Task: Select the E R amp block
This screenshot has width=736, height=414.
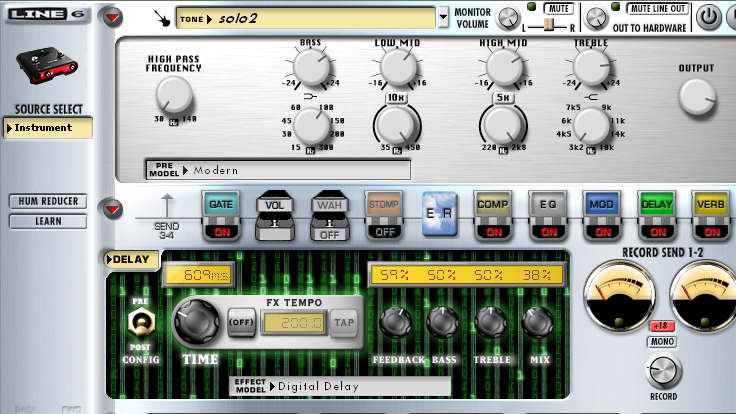Action: [439, 214]
